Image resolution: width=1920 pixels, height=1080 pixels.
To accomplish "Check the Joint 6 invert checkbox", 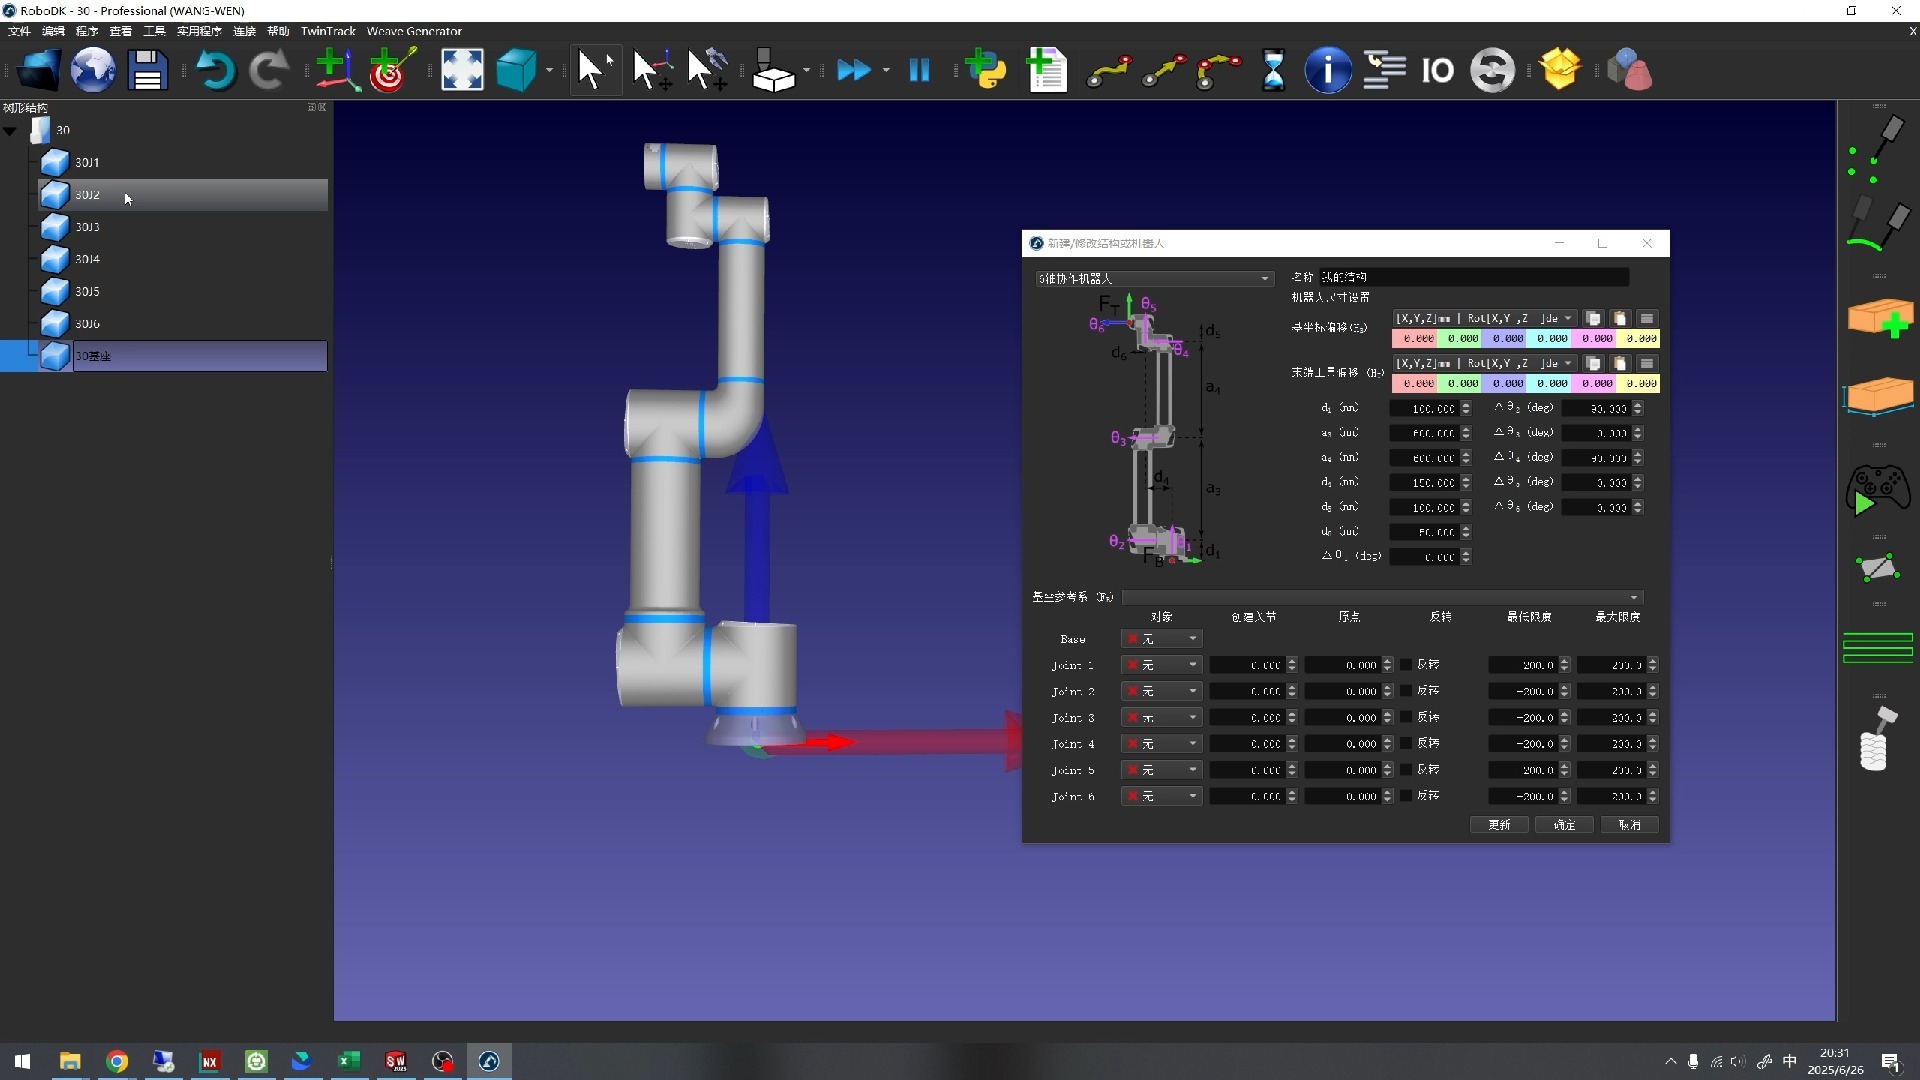I will pos(1405,796).
